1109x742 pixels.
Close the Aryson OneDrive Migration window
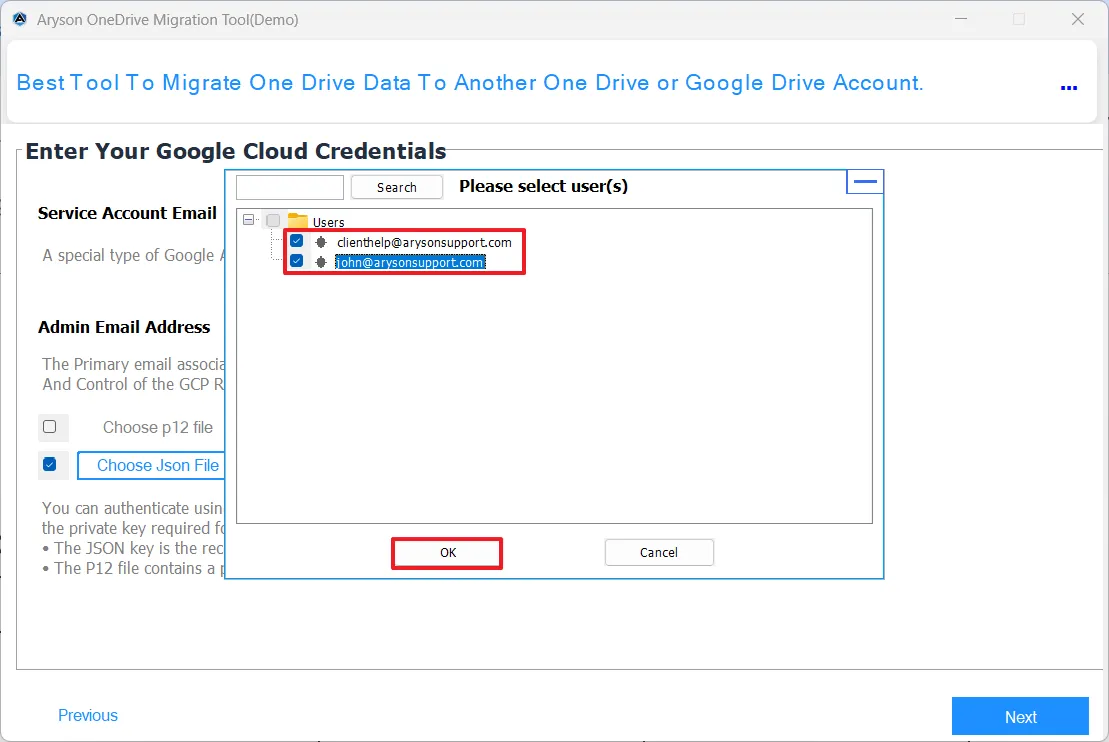tap(1077, 19)
